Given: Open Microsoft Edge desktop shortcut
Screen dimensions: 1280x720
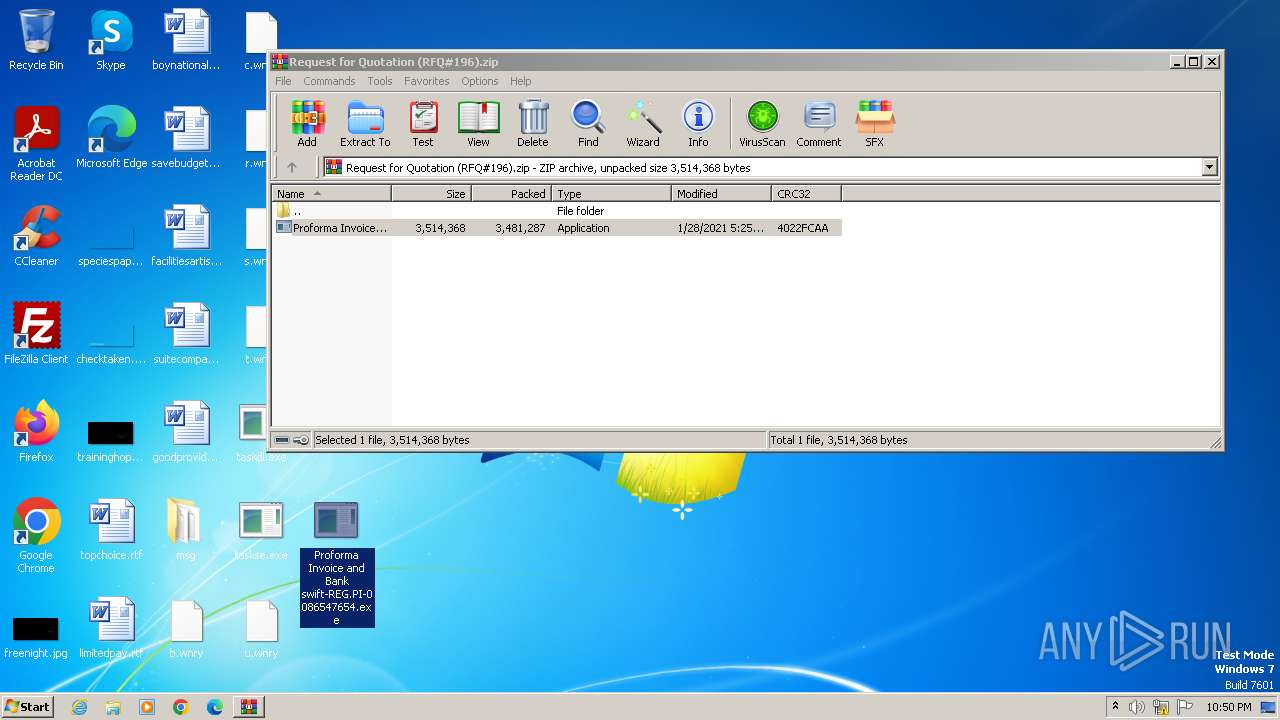Looking at the screenshot, I should [x=111, y=138].
